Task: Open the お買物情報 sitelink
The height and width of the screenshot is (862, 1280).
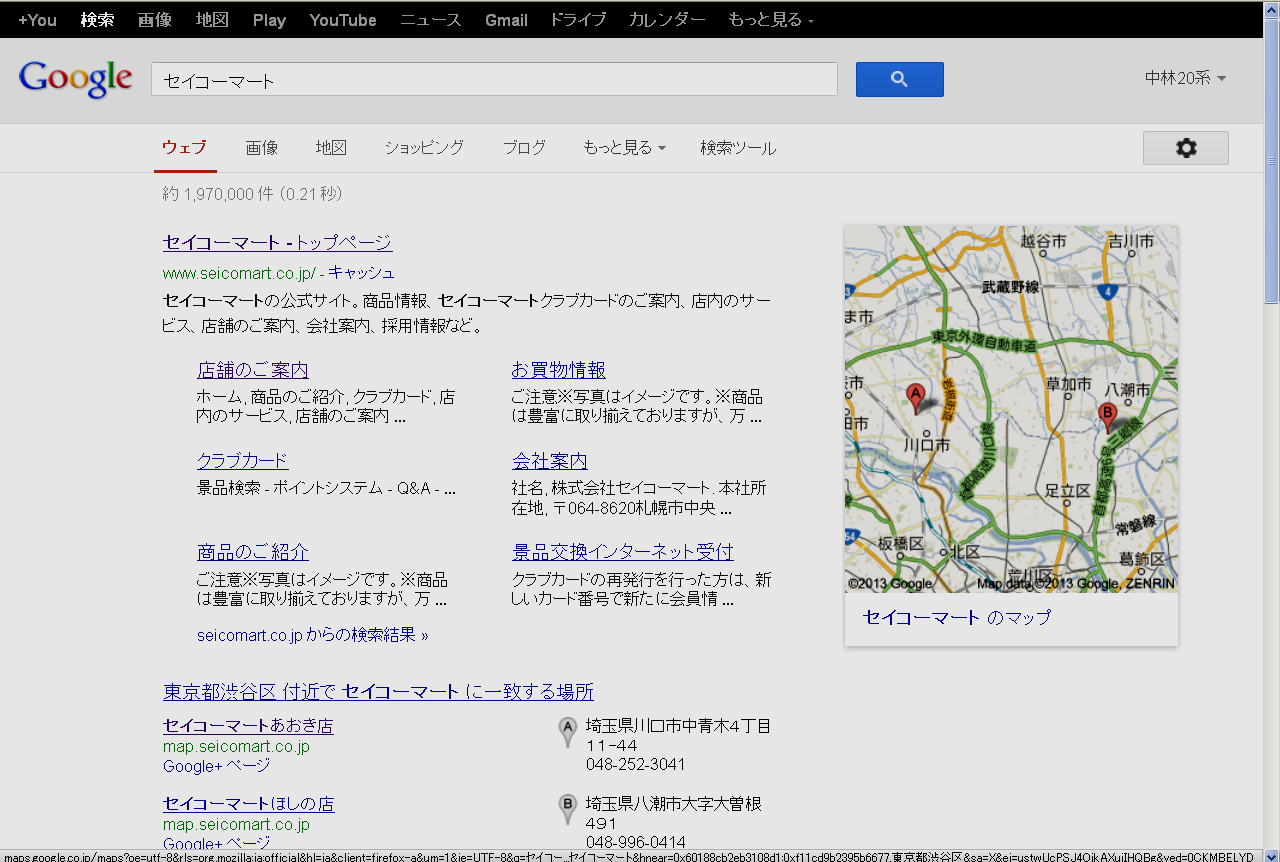Action: pos(558,370)
